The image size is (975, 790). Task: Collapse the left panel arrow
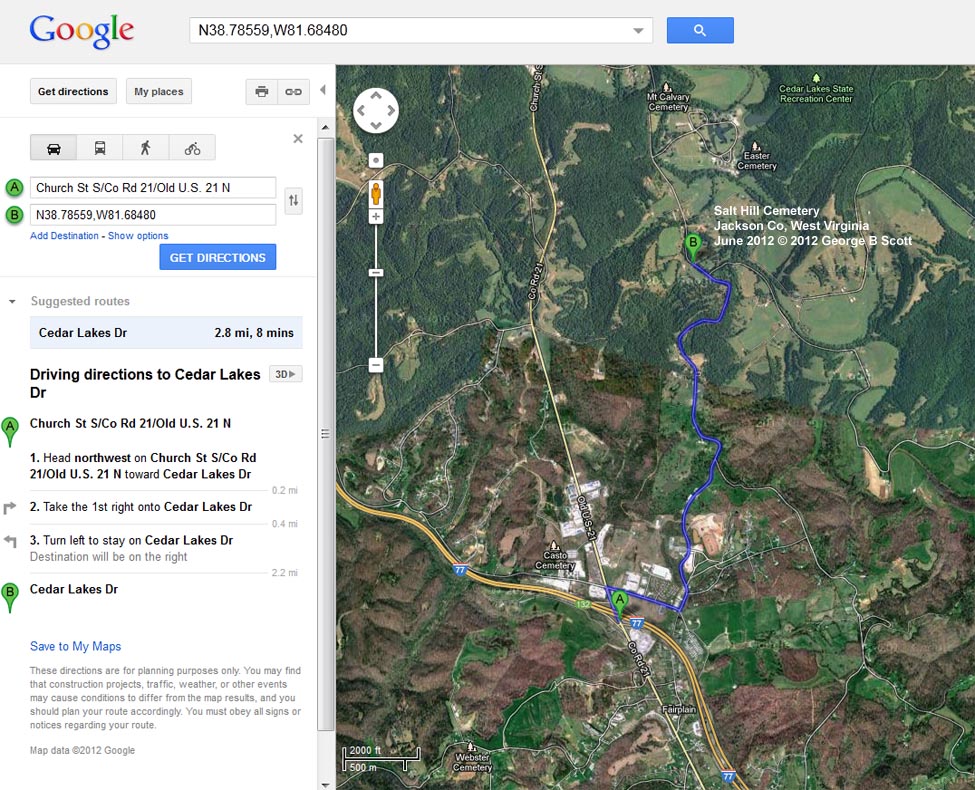[x=323, y=90]
